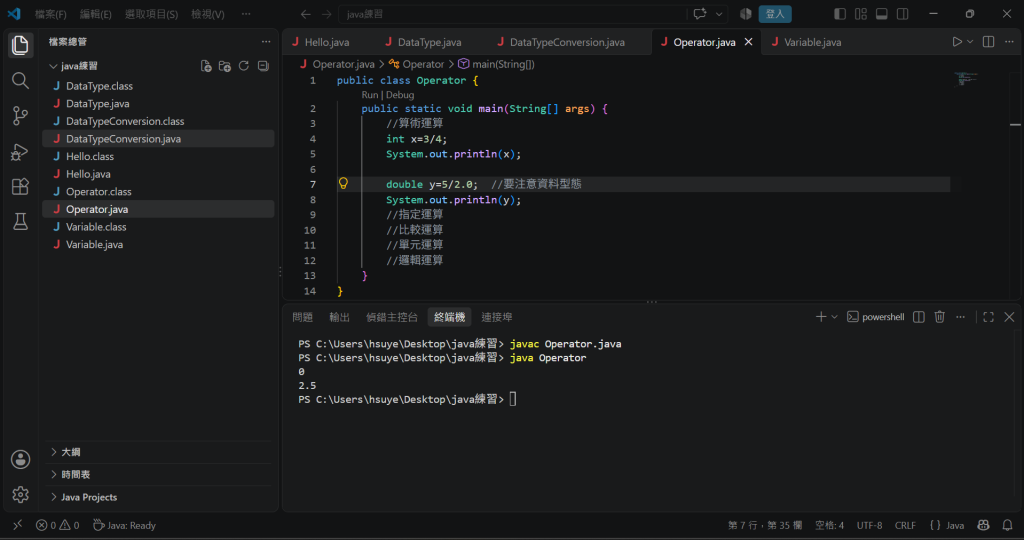Open the Extensions view

coord(20,187)
